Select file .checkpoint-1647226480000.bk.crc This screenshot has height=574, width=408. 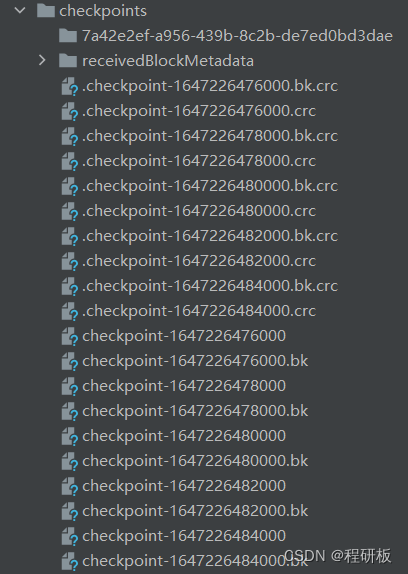(x=210, y=186)
